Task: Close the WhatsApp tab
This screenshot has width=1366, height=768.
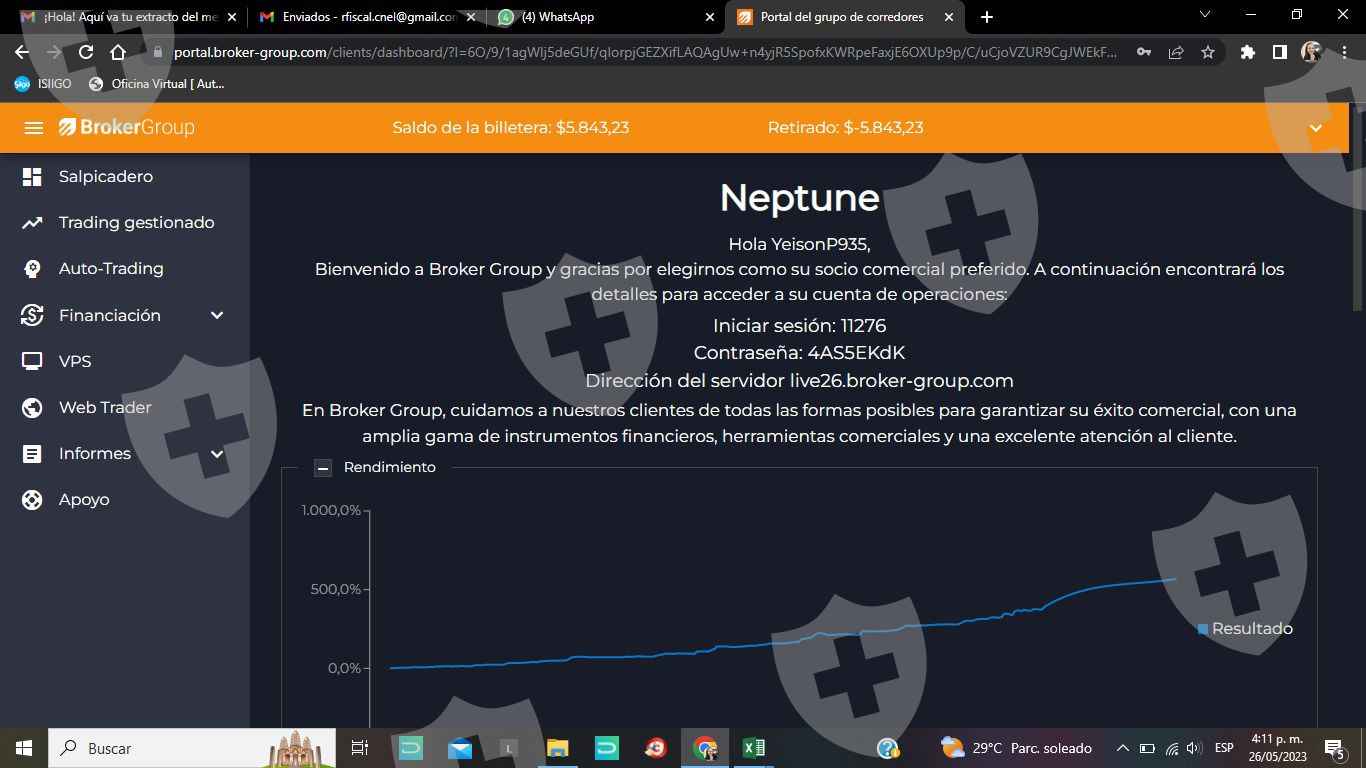Action: (x=710, y=17)
